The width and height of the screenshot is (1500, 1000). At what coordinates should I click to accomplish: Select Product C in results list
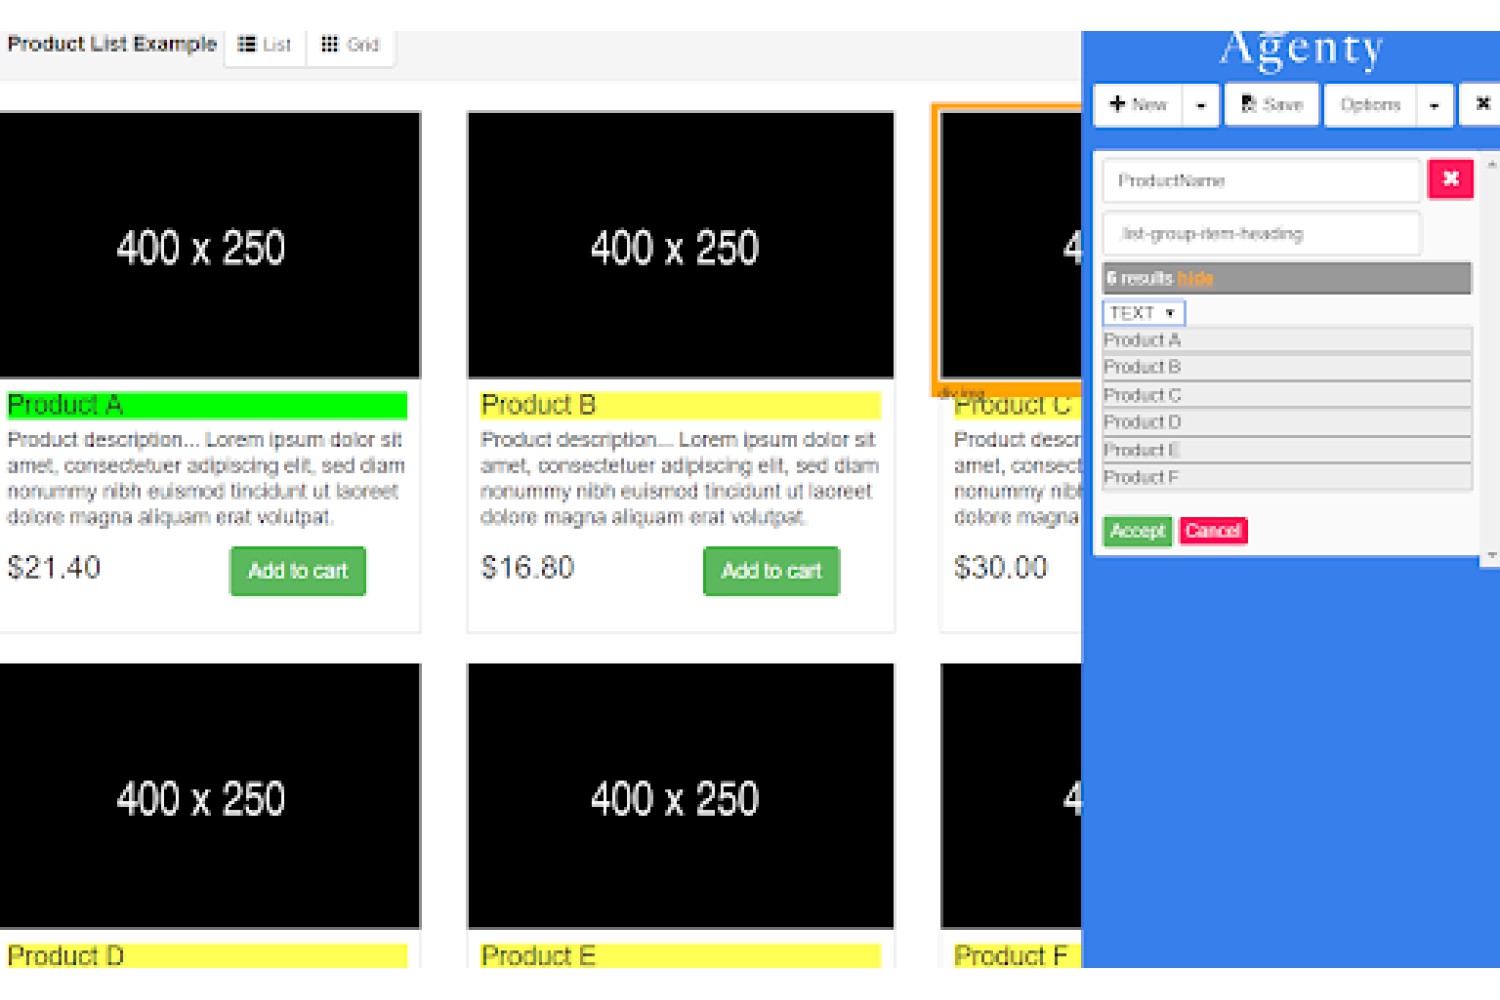(x=1287, y=395)
